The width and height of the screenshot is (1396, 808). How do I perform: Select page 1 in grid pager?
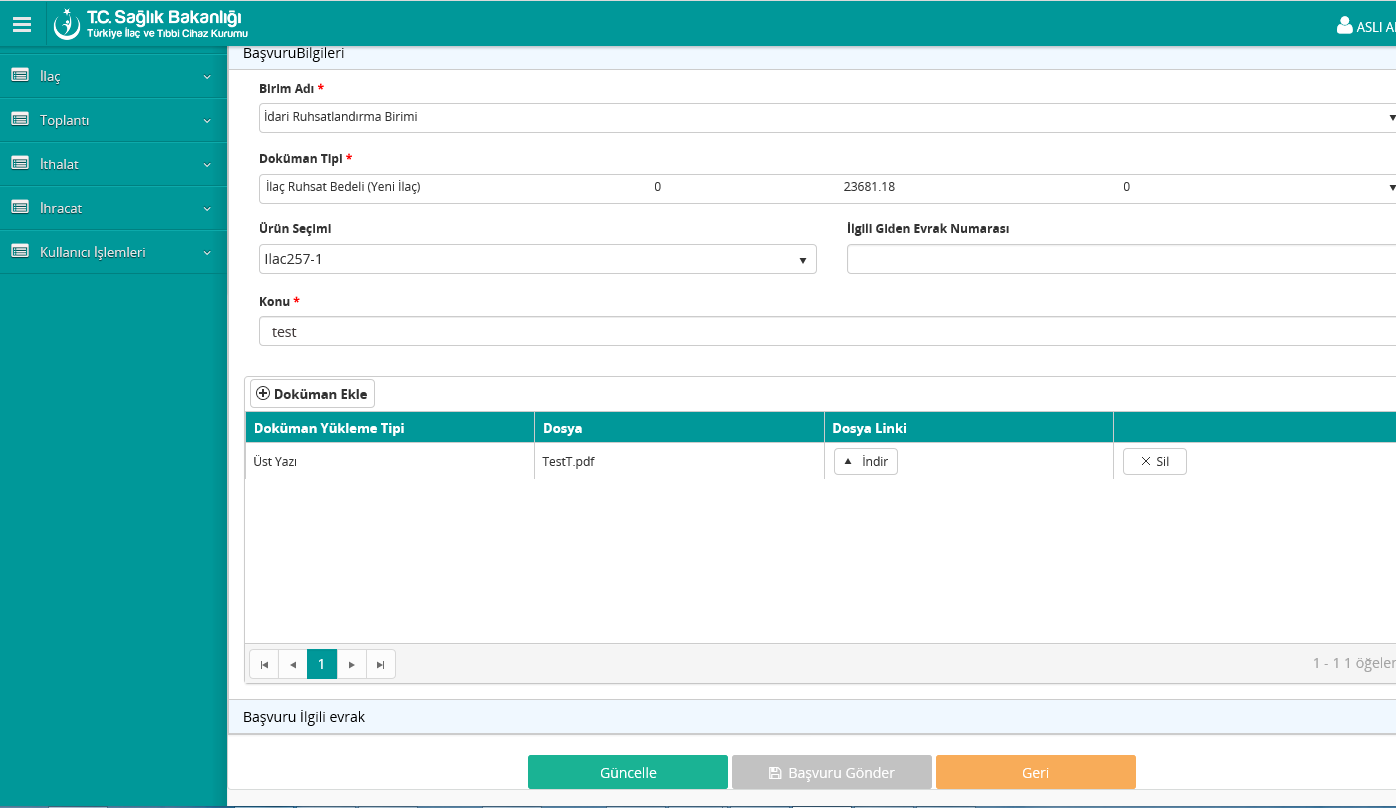point(322,664)
